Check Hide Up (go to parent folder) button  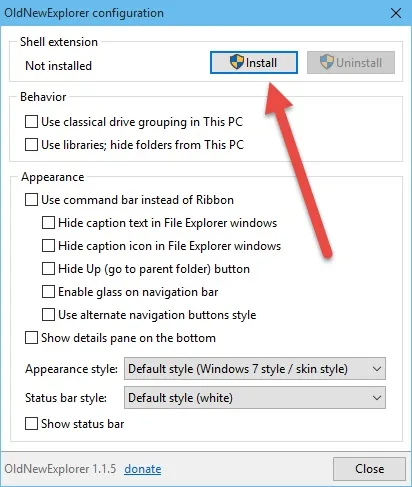(x=48, y=269)
